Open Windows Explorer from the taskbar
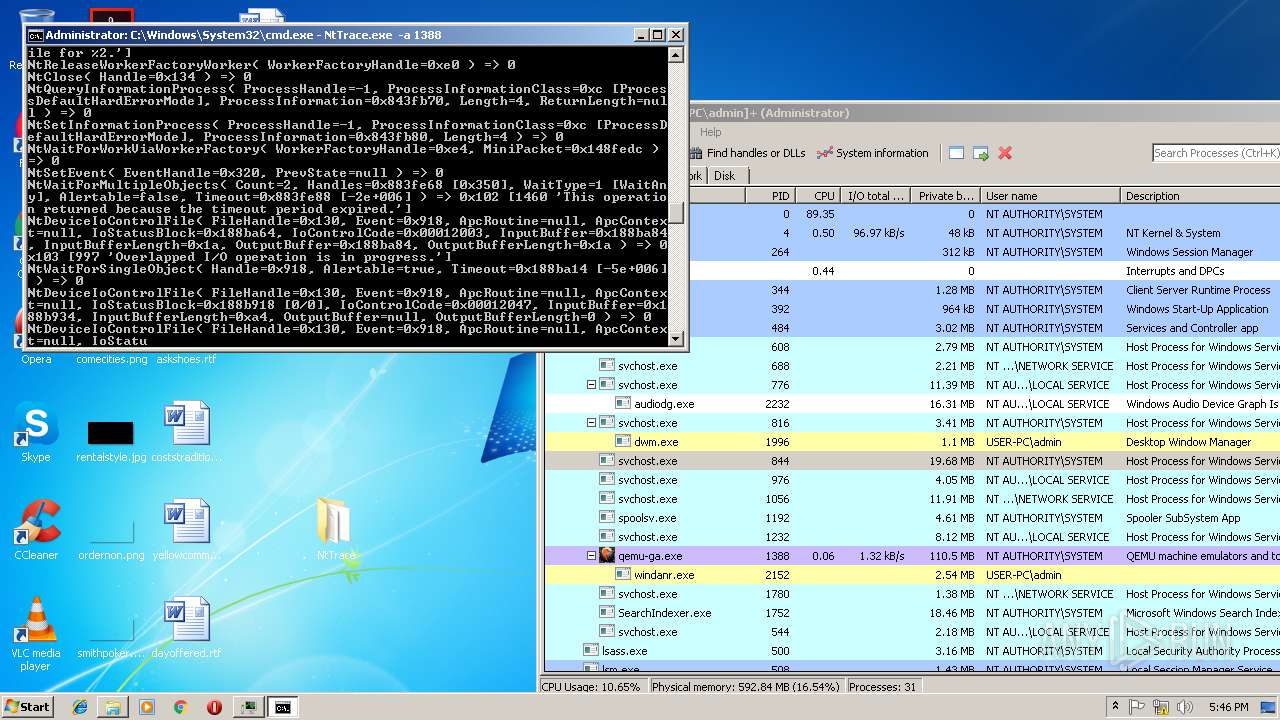Viewport: 1280px width, 720px height. click(113, 707)
